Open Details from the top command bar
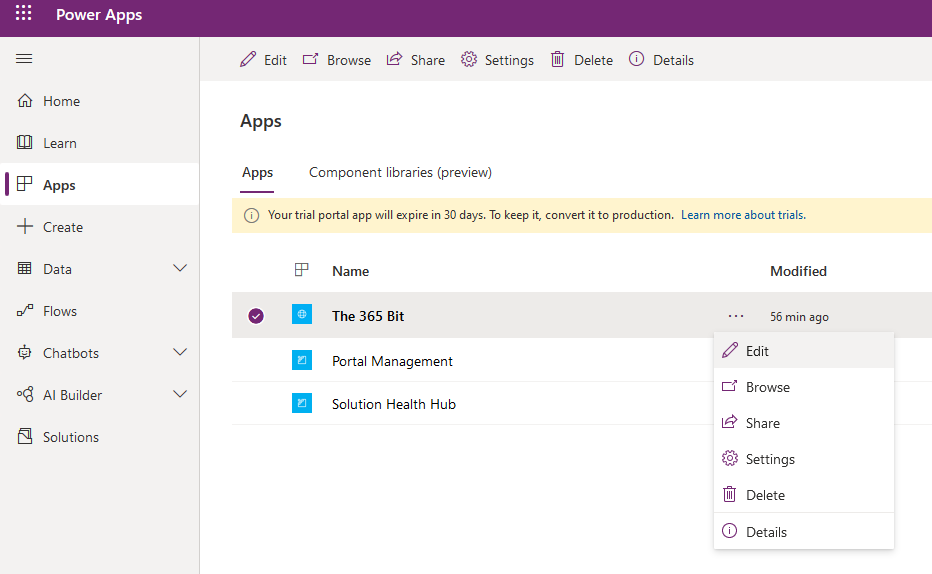The image size is (932, 574). click(661, 60)
